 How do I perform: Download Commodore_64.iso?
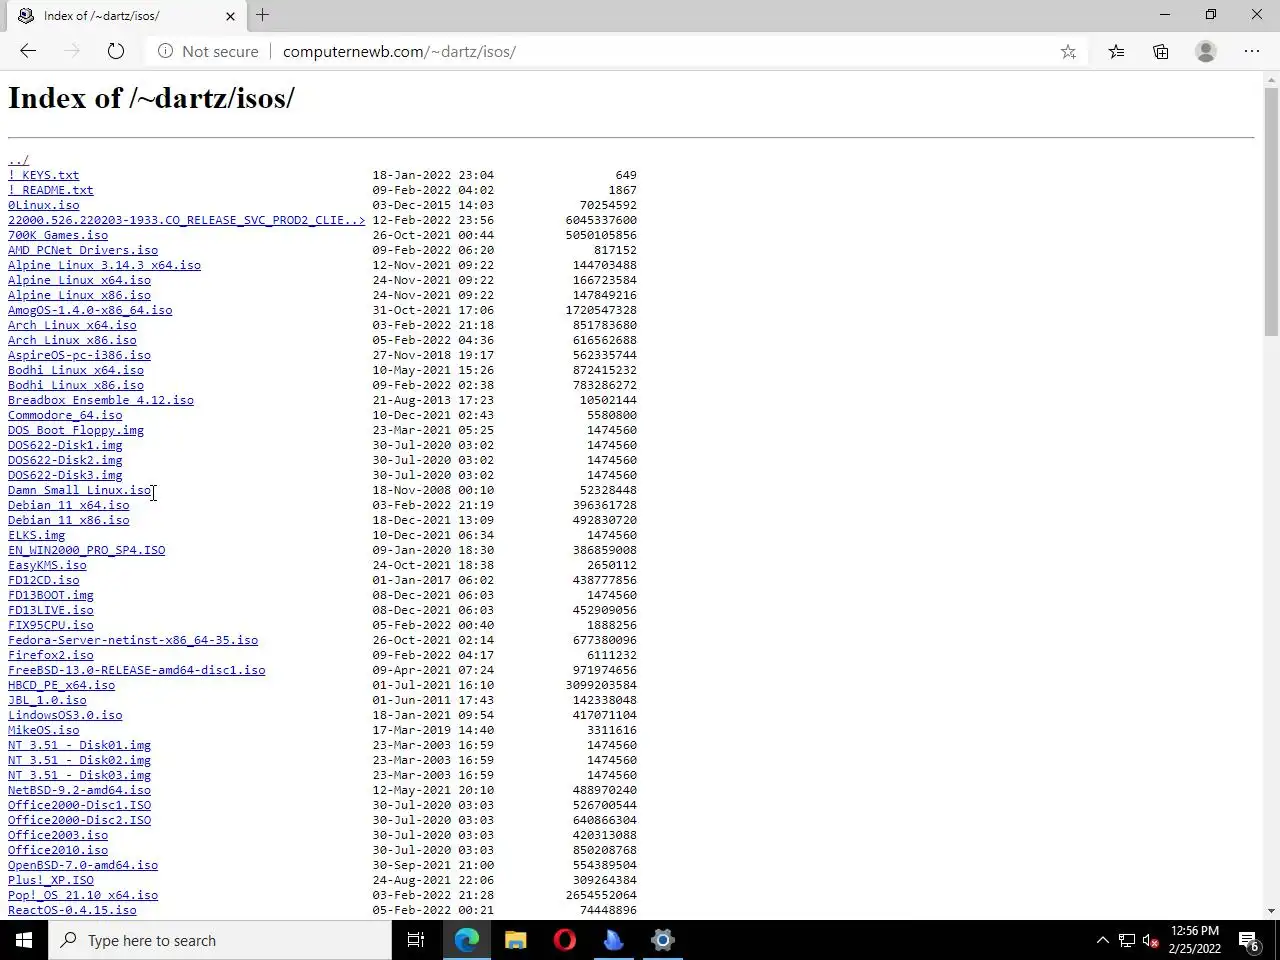pyautogui.click(x=65, y=415)
